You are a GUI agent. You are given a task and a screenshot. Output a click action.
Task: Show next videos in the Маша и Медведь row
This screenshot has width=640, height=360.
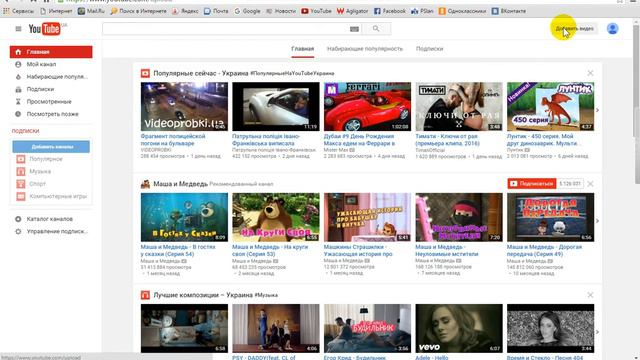pyautogui.click(x=597, y=221)
